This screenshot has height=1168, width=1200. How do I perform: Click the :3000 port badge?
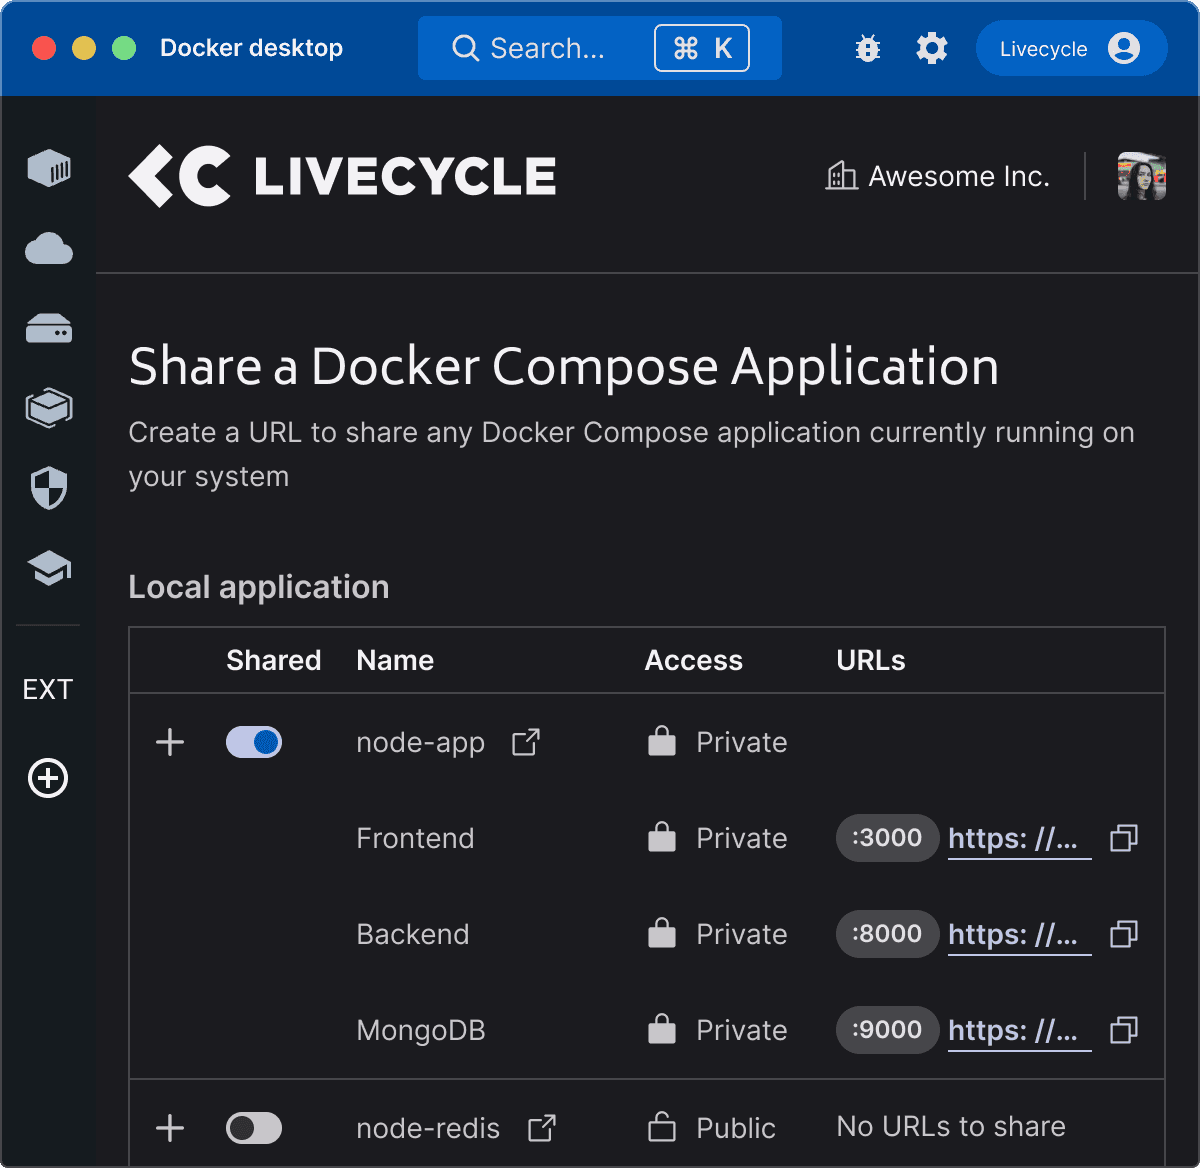click(x=887, y=838)
